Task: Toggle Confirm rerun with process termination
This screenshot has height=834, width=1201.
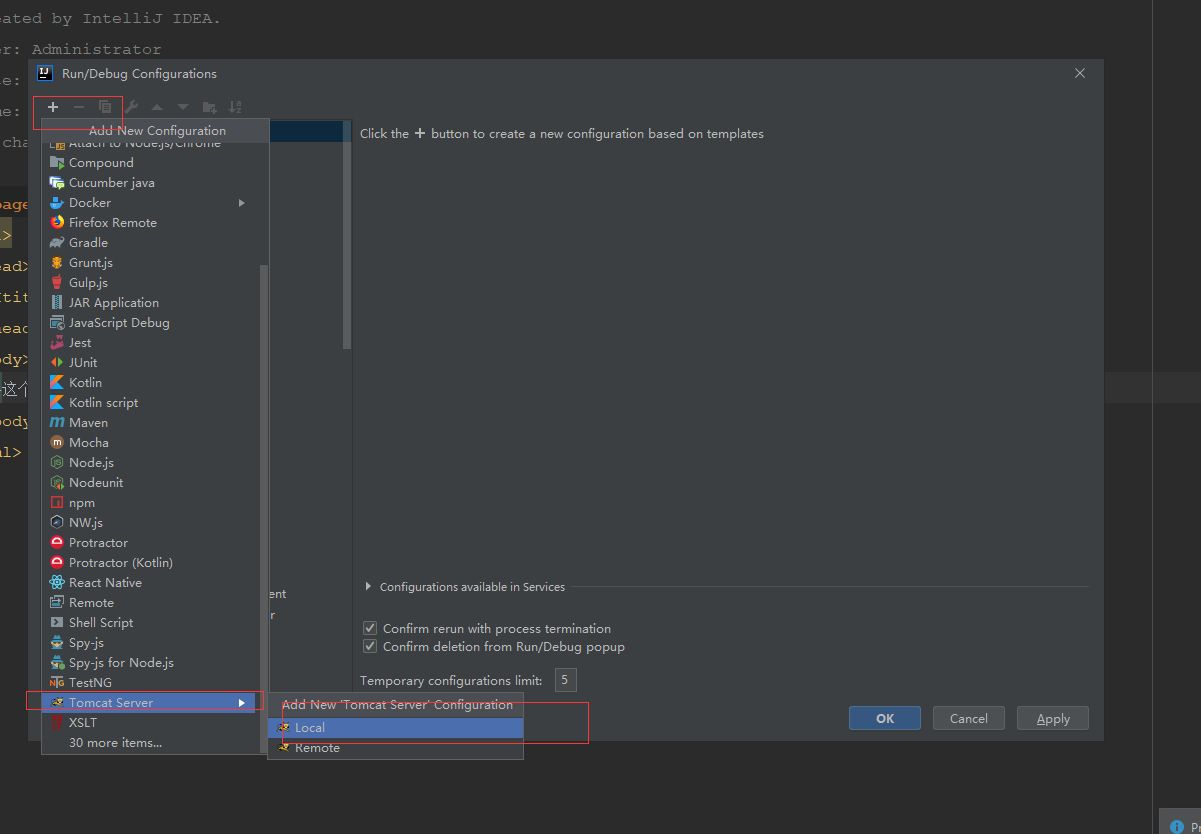Action: (x=371, y=628)
